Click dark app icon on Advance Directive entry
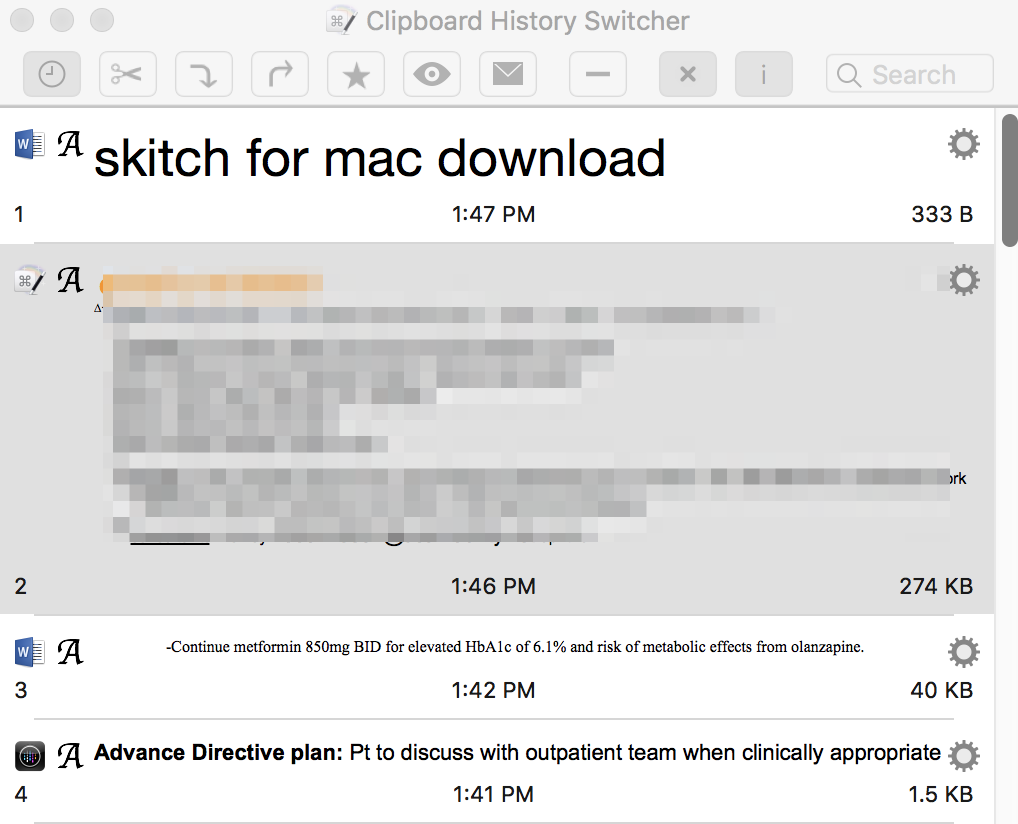Viewport: 1018px width, 824px height. pyautogui.click(x=29, y=756)
